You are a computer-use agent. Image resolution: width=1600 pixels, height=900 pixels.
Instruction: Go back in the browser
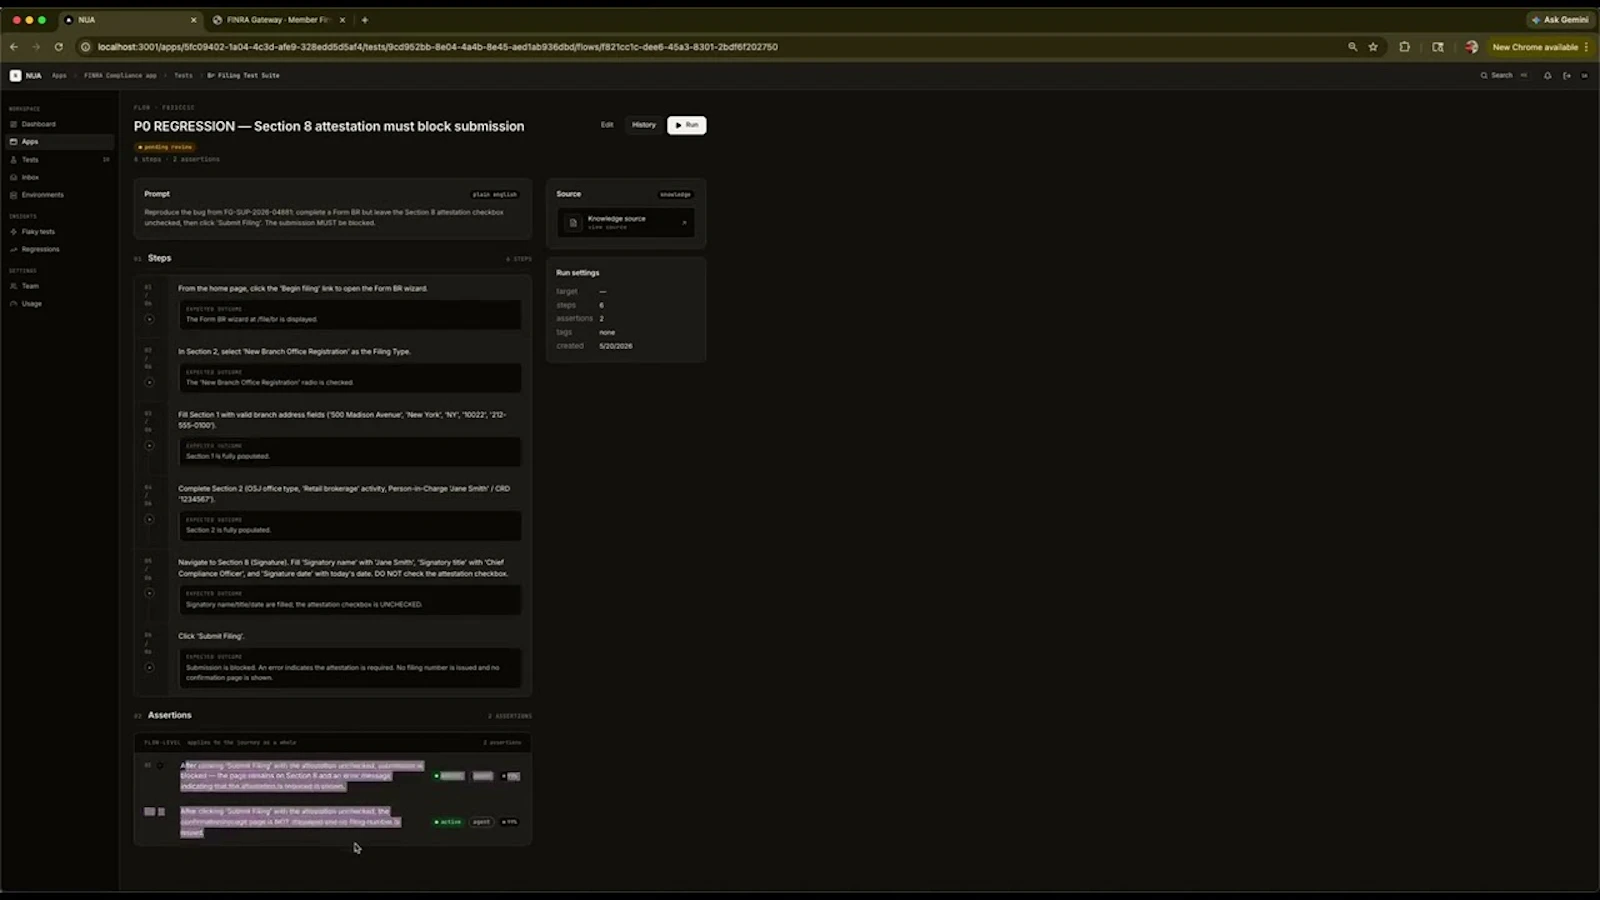[x=14, y=47]
